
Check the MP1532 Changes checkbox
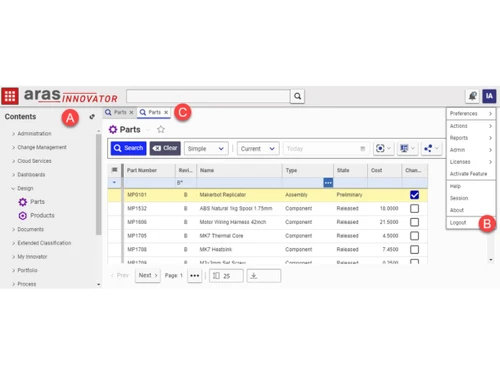pyautogui.click(x=414, y=209)
